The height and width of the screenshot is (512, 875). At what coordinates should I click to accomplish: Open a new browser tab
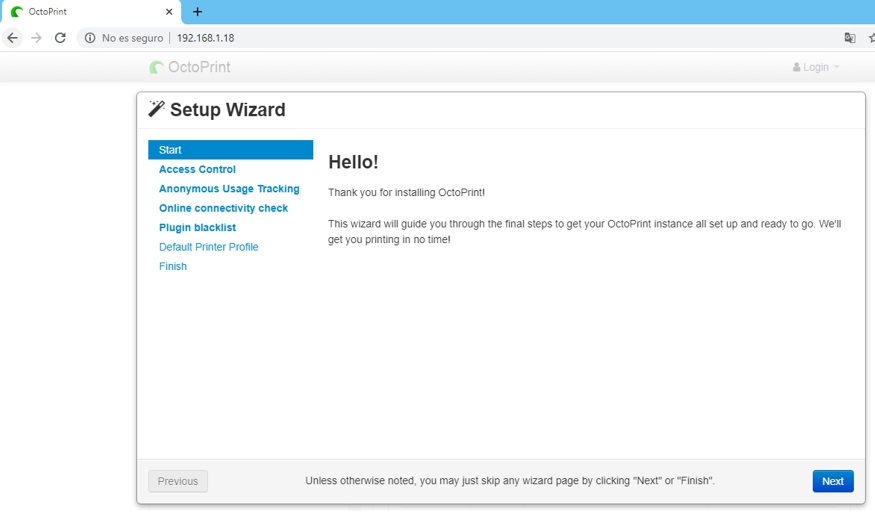[197, 12]
